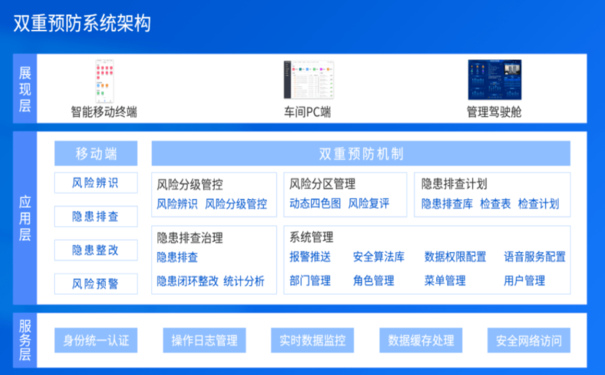Open the 动态四色图 link
605x375 pixels.
coord(315,203)
